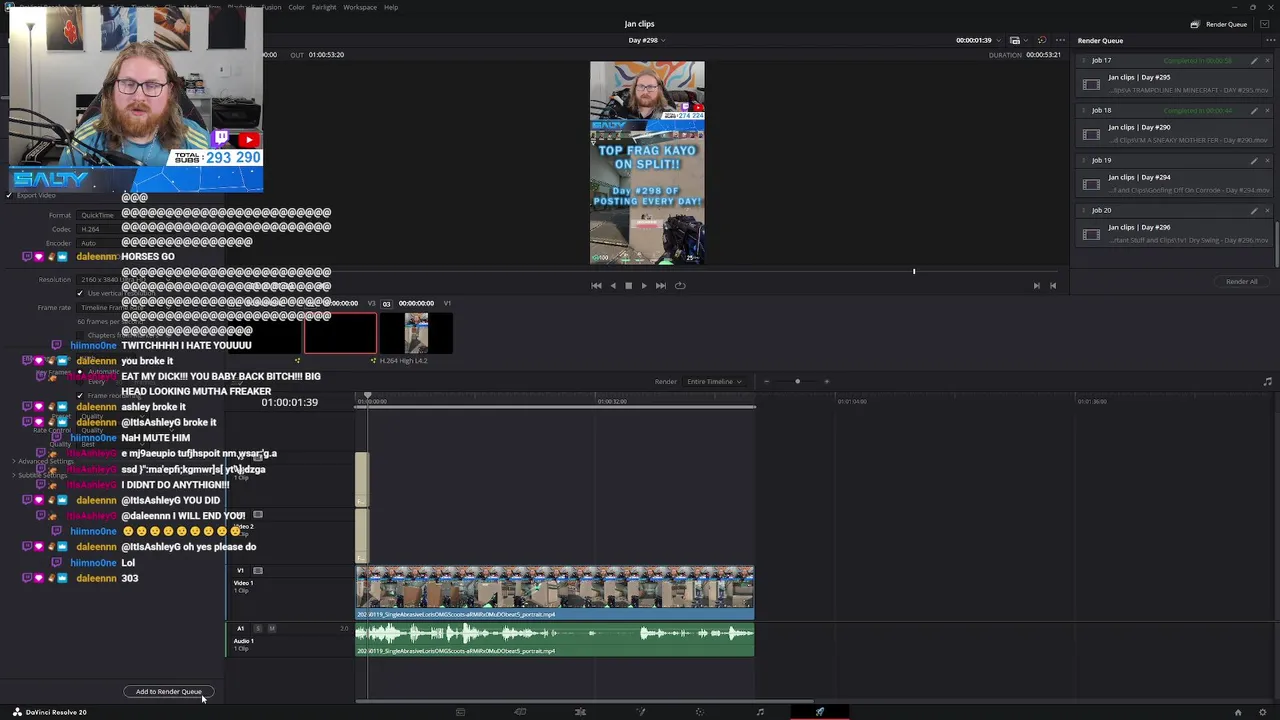Open the Help menu
1280x720 pixels.
(x=391, y=7)
